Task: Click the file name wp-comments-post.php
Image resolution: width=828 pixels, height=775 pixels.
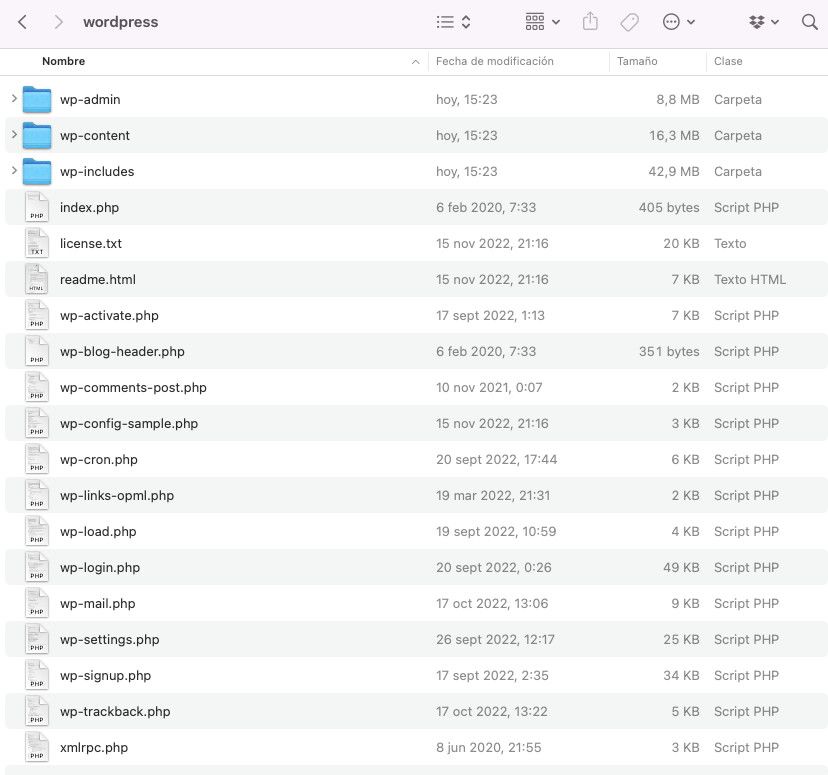Action: click(133, 388)
